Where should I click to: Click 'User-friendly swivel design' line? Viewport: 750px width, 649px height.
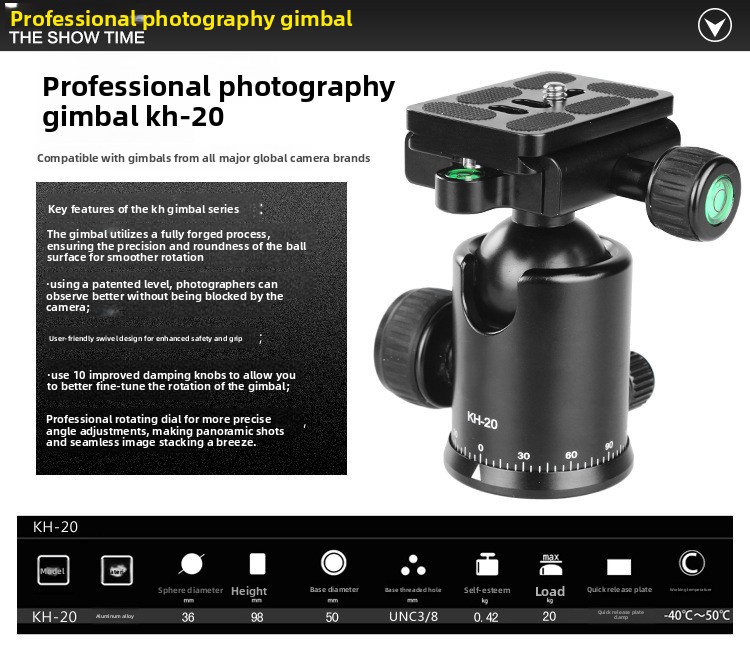145,338
